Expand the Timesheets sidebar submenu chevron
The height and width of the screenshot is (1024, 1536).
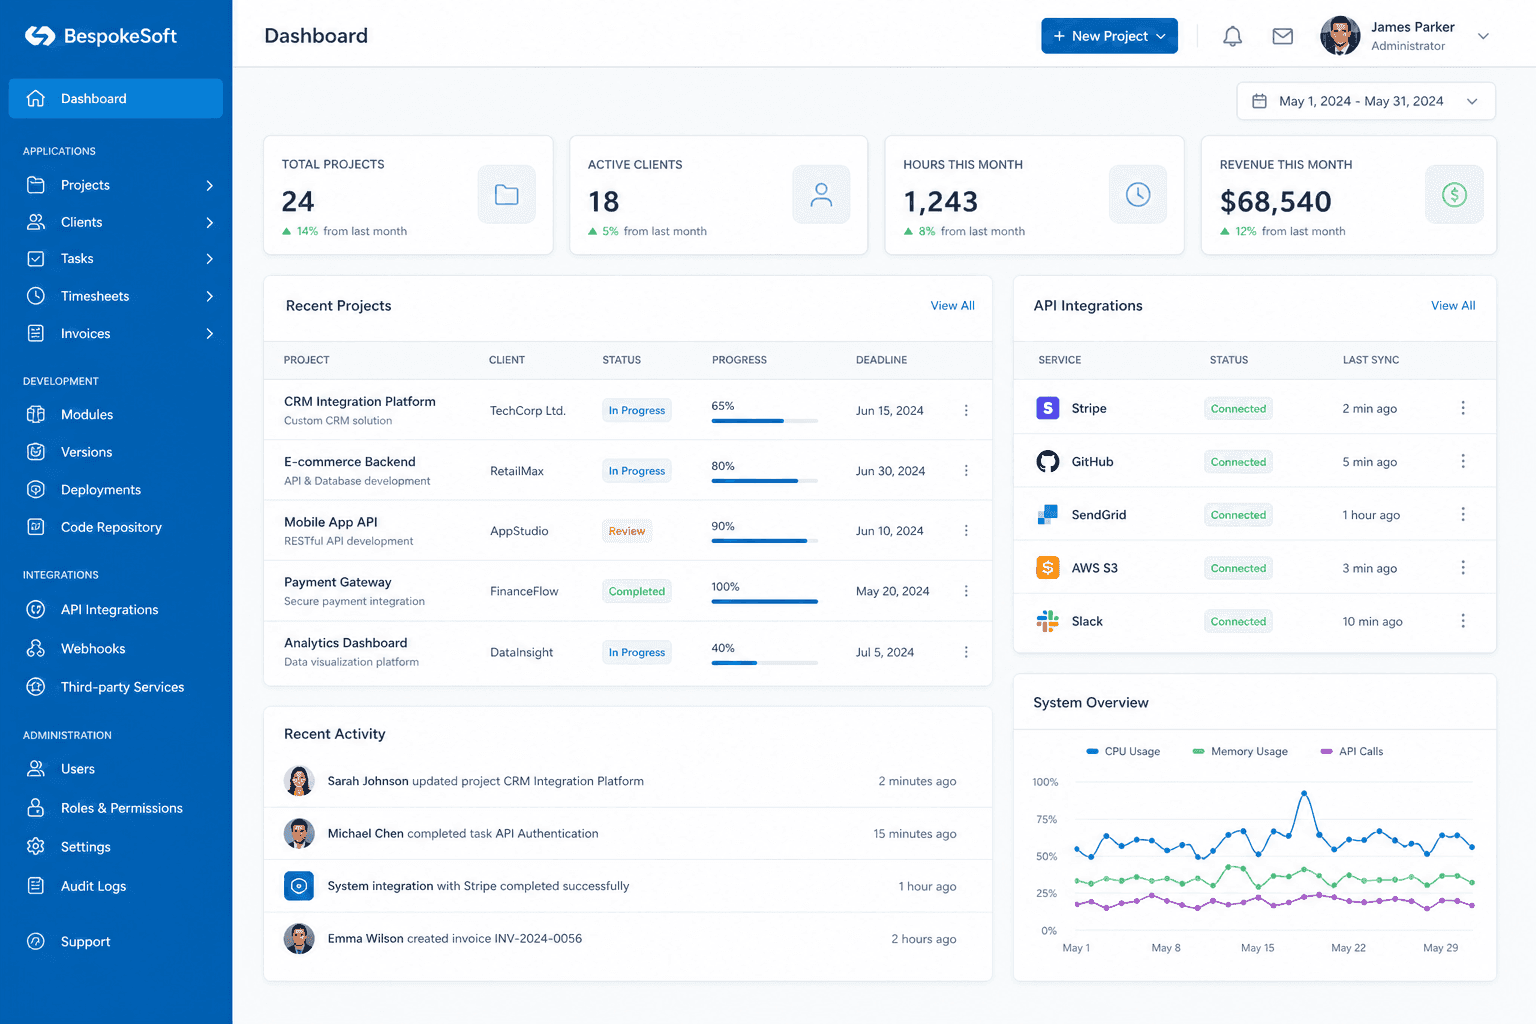click(x=210, y=296)
